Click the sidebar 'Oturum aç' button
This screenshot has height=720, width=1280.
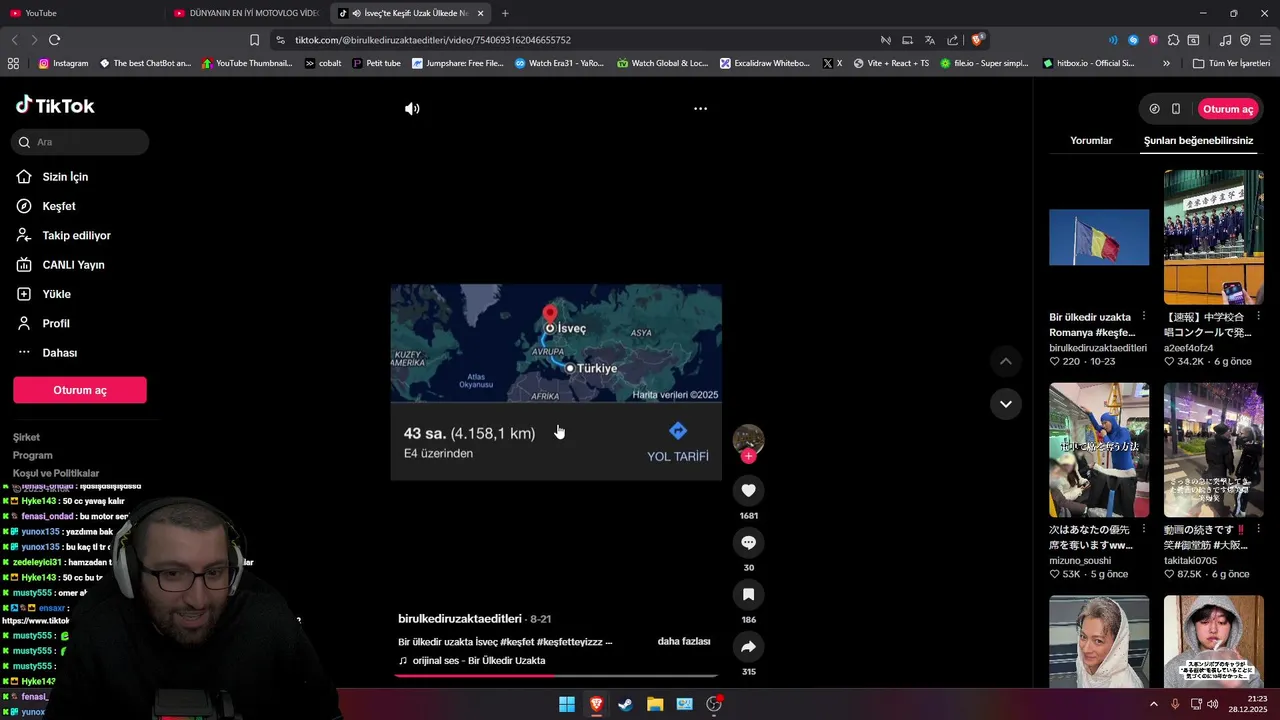(x=80, y=390)
